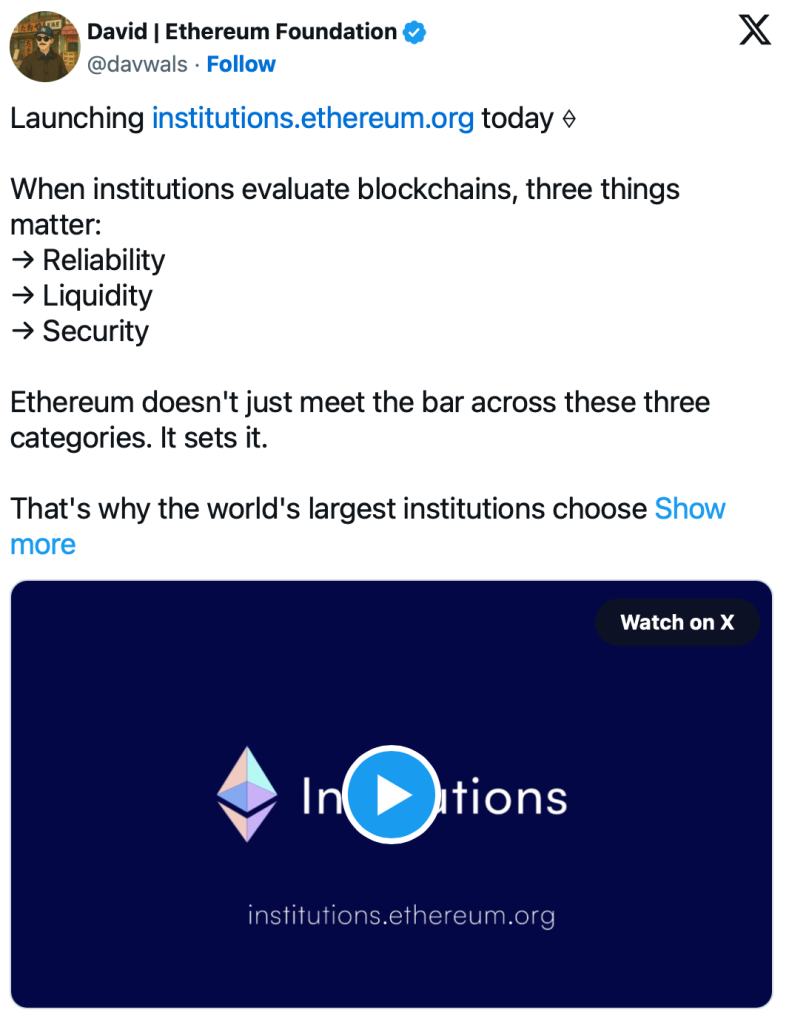Screen dimensions: 789x1024
Task: Click the "Ethereum doesn't just meet the bar" sentence
Action: click(x=360, y=403)
